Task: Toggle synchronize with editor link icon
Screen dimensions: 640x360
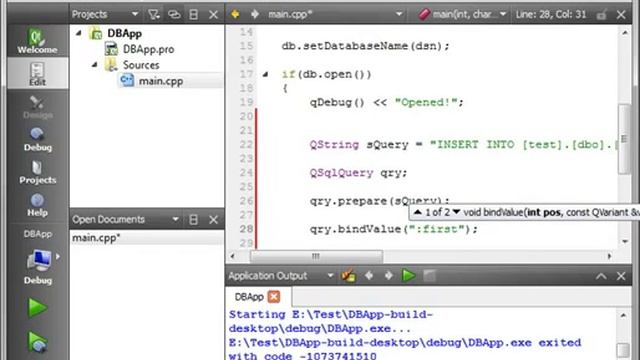Action: pos(174,15)
